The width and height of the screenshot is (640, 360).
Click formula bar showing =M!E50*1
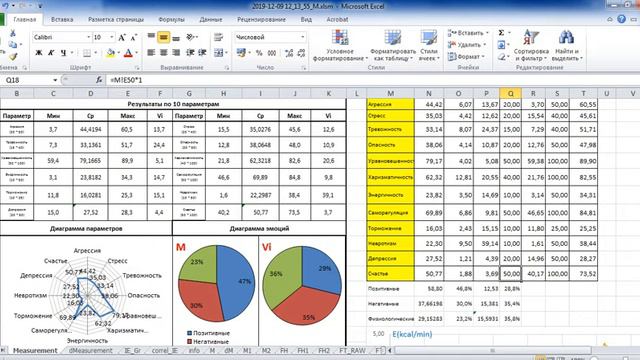pos(371,80)
